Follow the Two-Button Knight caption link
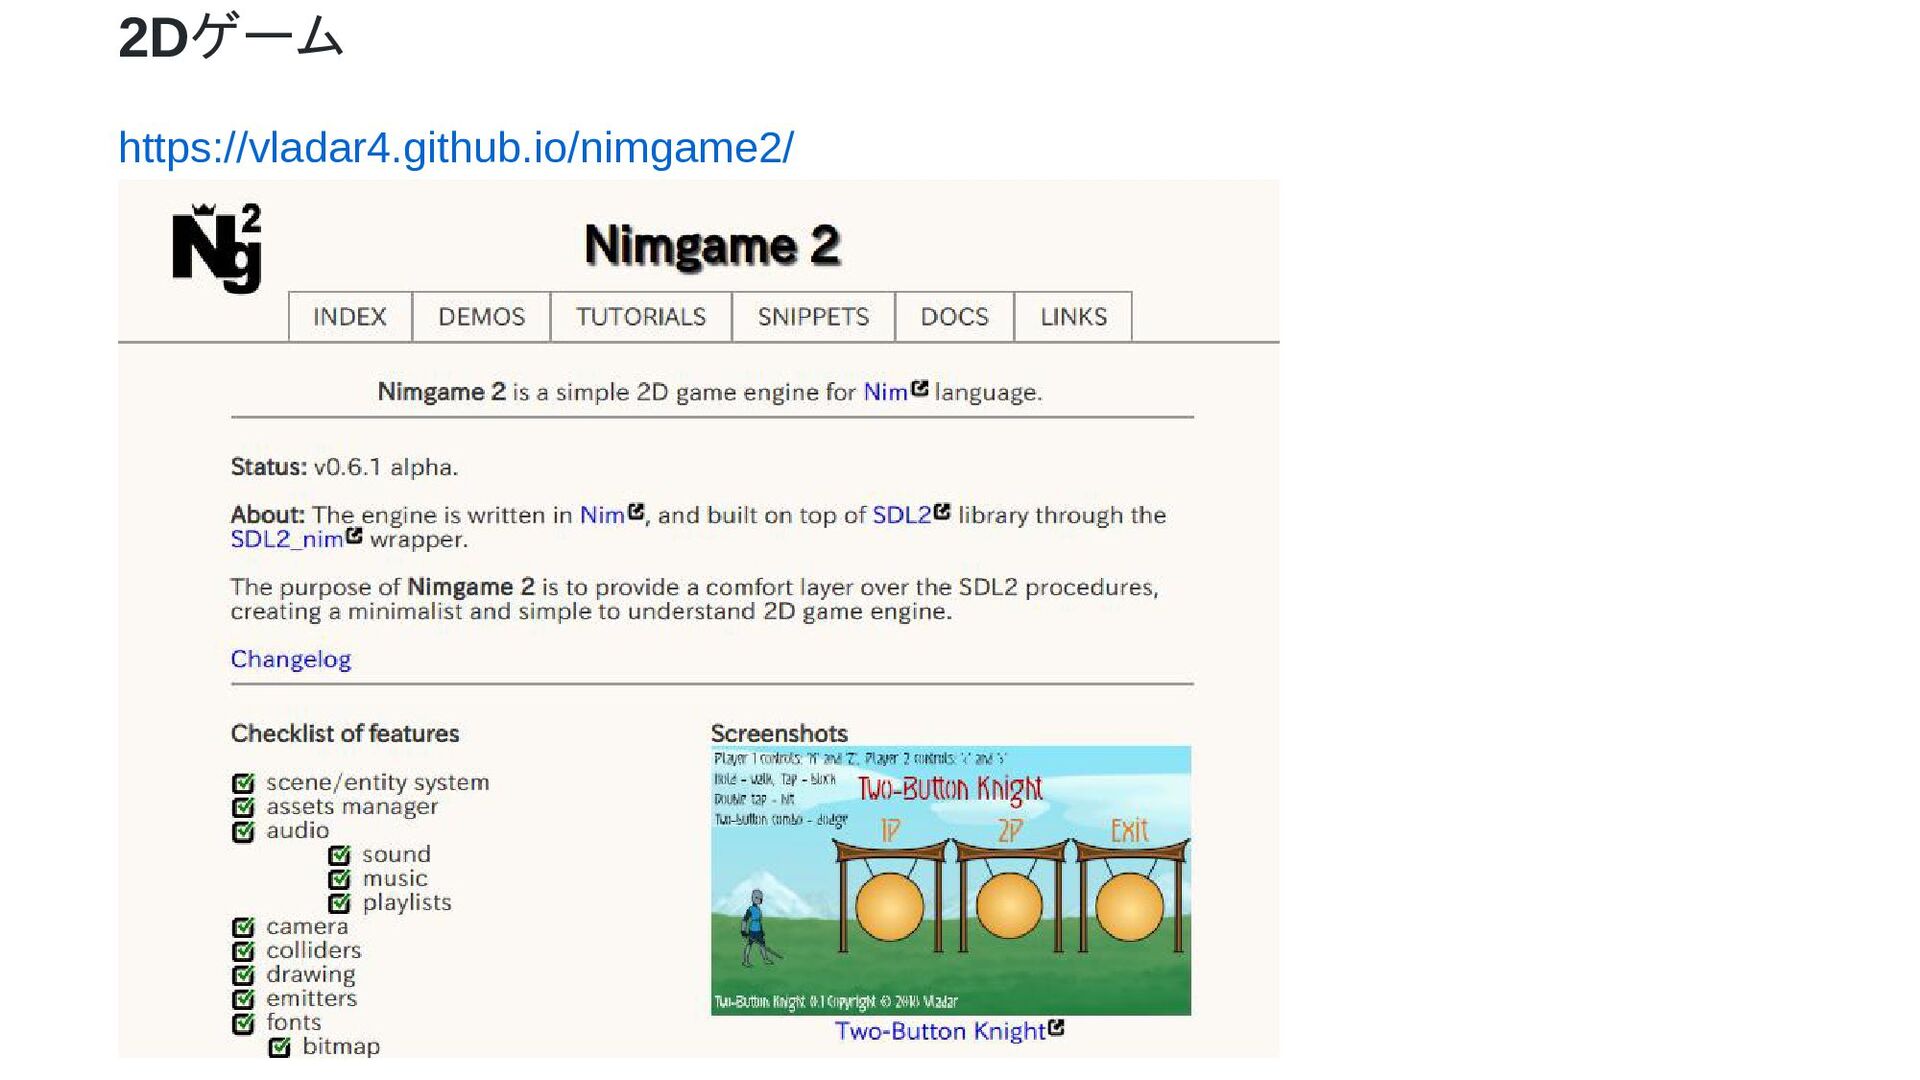The height and width of the screenshot is (1080, 1920). click(x=940, y=1031)
